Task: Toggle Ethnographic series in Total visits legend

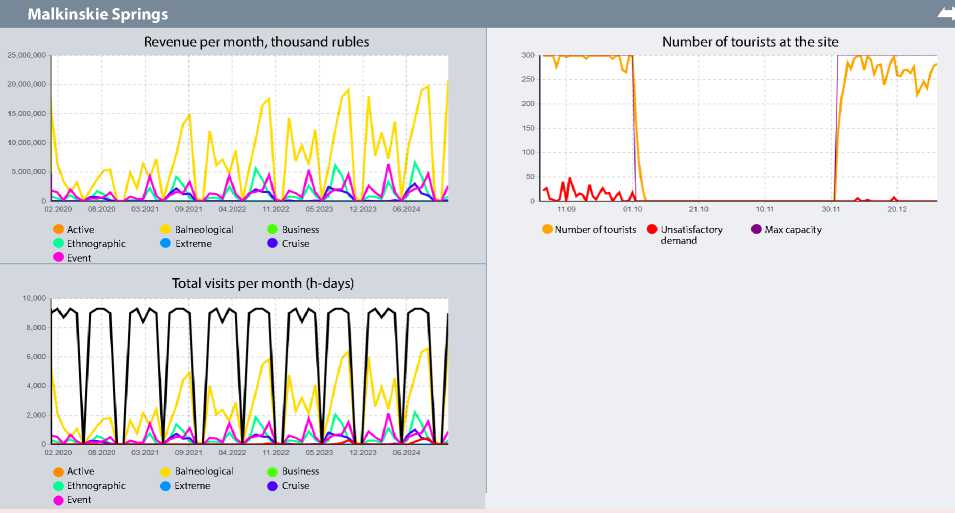Action: (90, 486)
